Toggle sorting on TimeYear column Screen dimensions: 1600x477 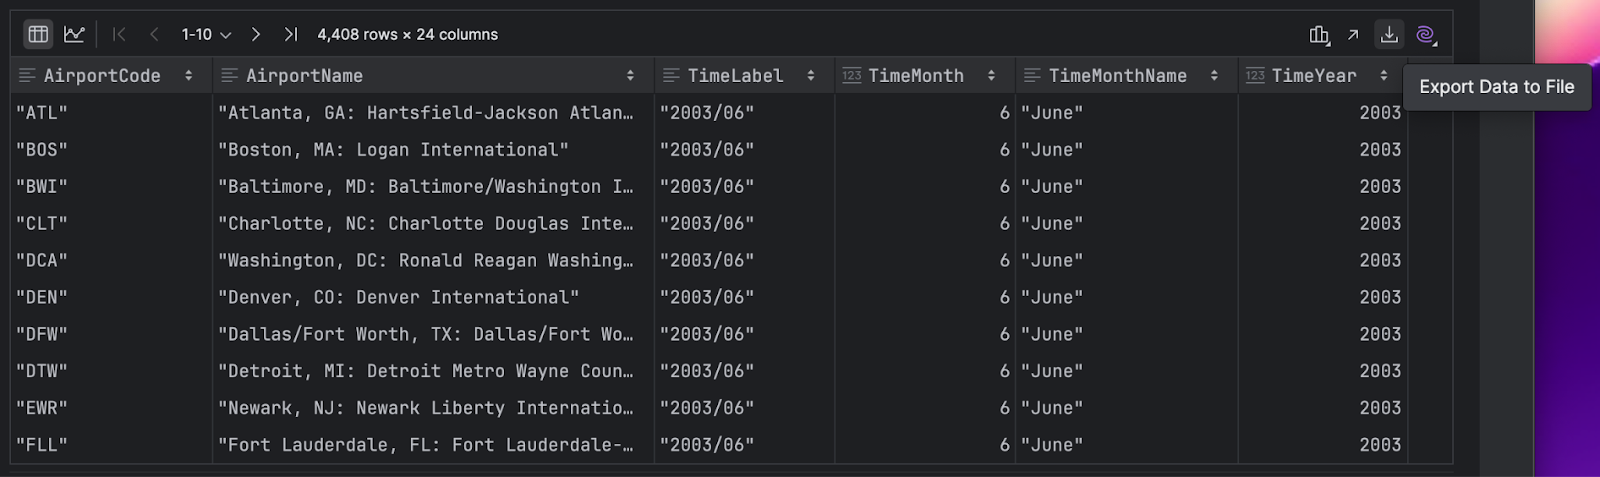(x=1384, y=76)
